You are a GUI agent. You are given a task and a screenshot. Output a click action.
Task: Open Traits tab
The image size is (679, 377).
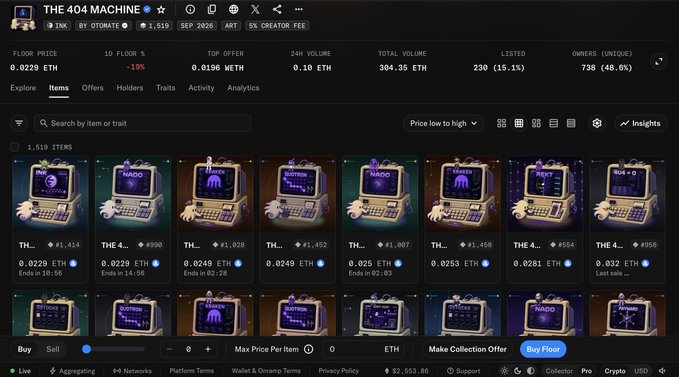[165, 88]
